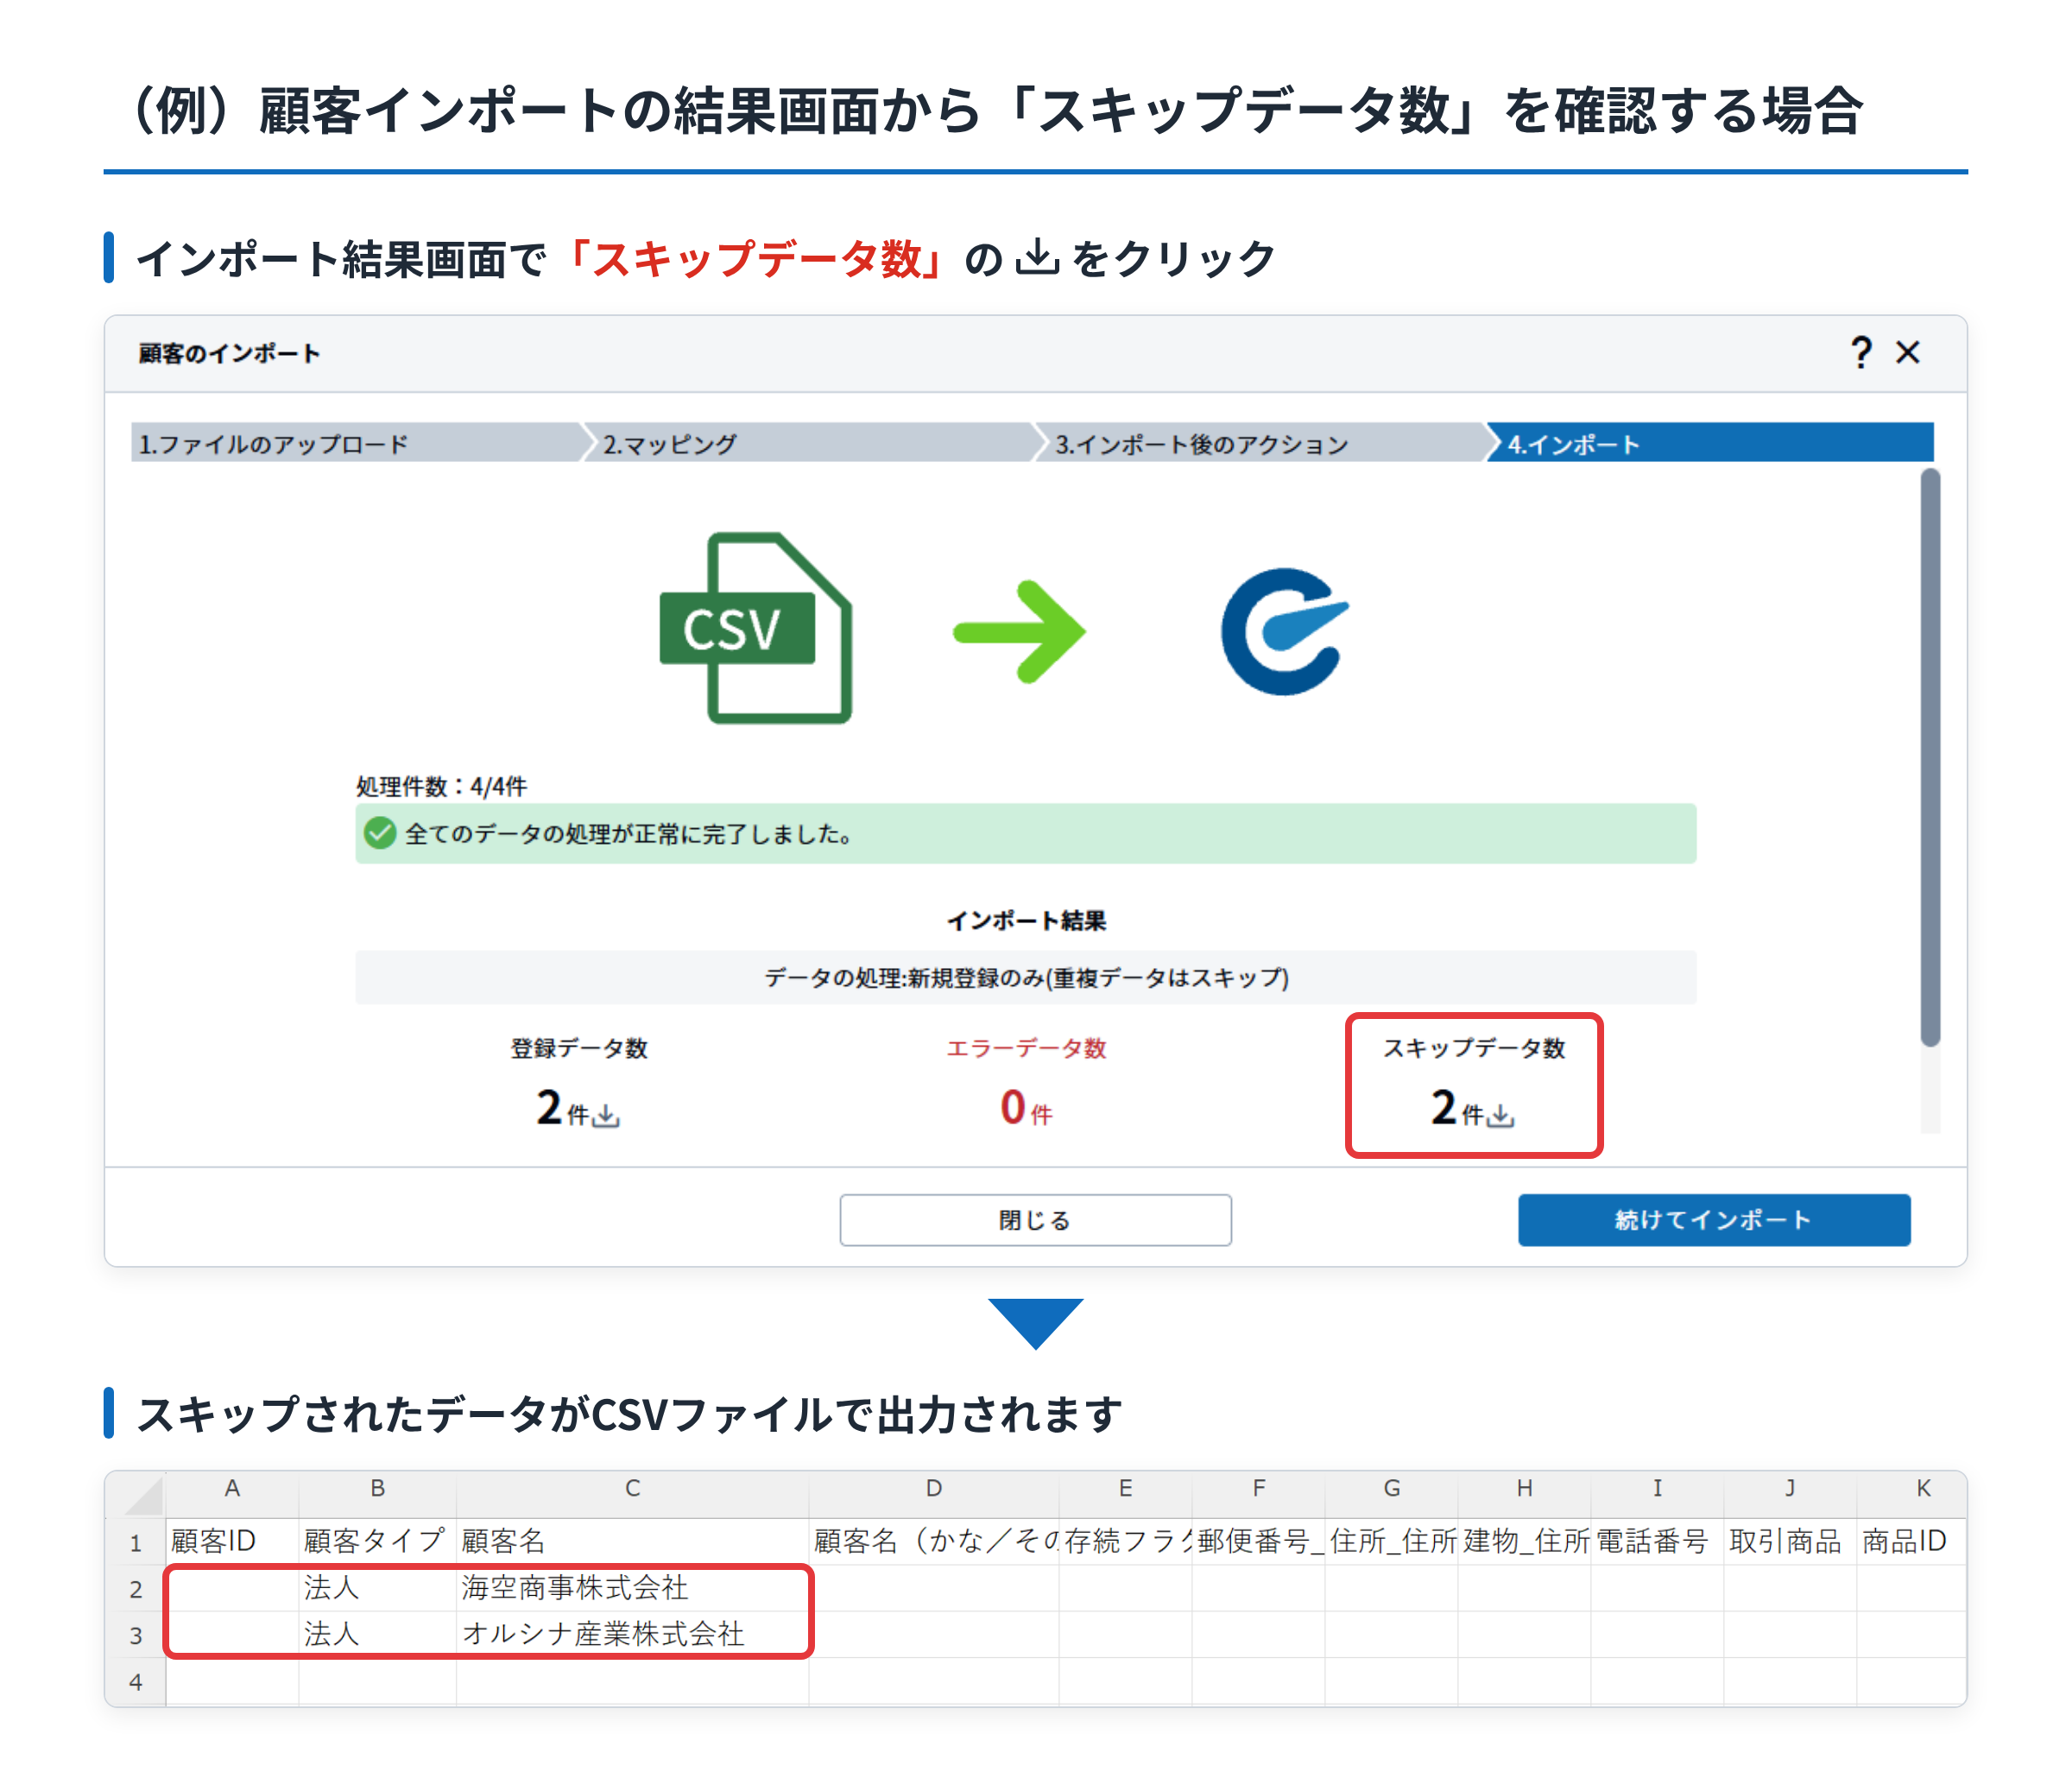Select step 4.インポート

pos(1710,443)
